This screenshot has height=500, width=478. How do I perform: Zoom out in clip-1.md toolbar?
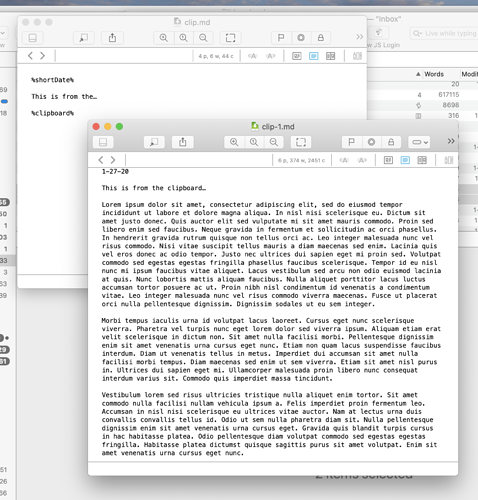tap(274, 142)
